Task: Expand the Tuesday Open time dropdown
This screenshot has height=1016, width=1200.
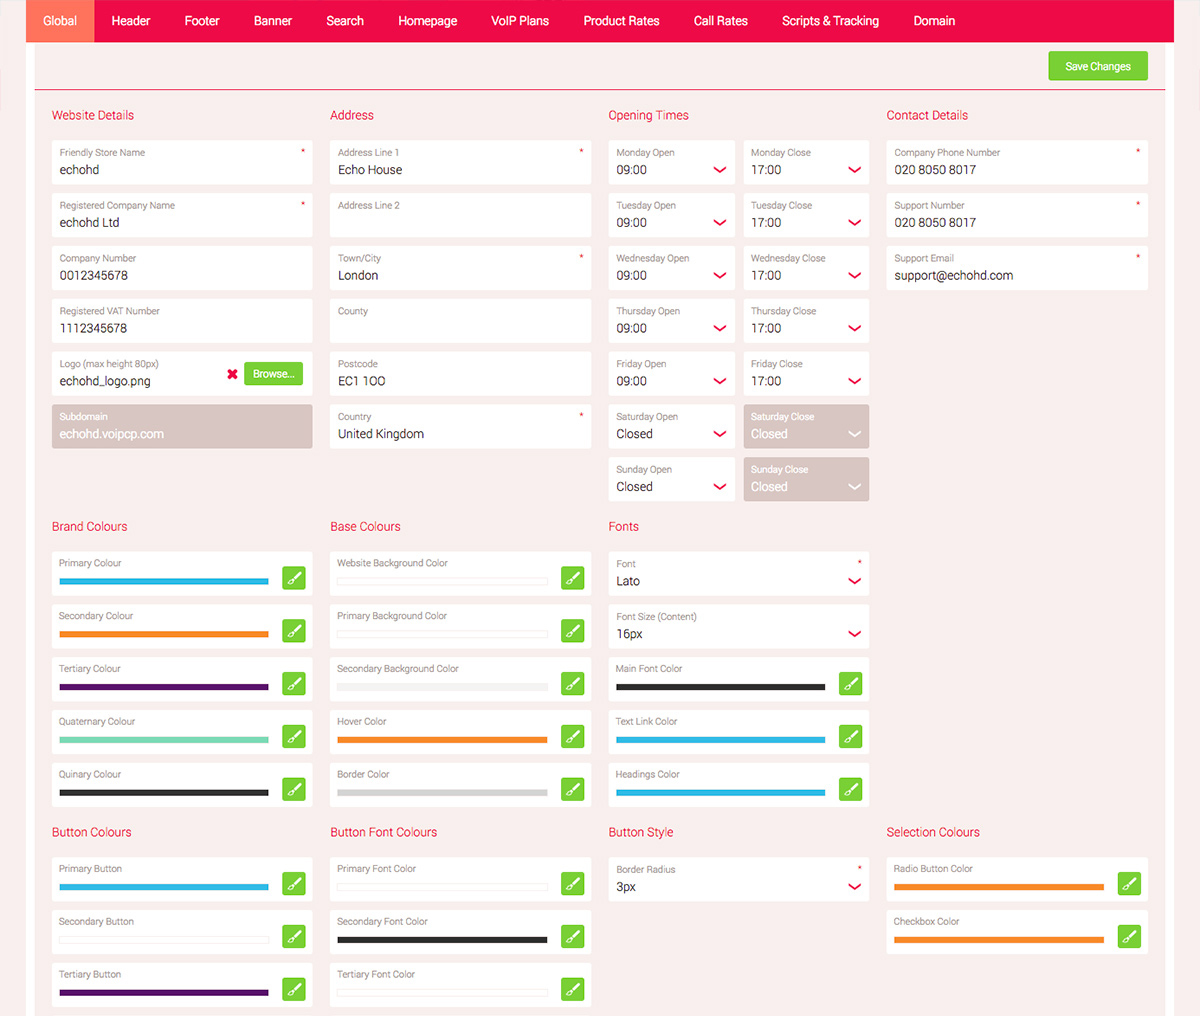Action: (x=671, y=215)
